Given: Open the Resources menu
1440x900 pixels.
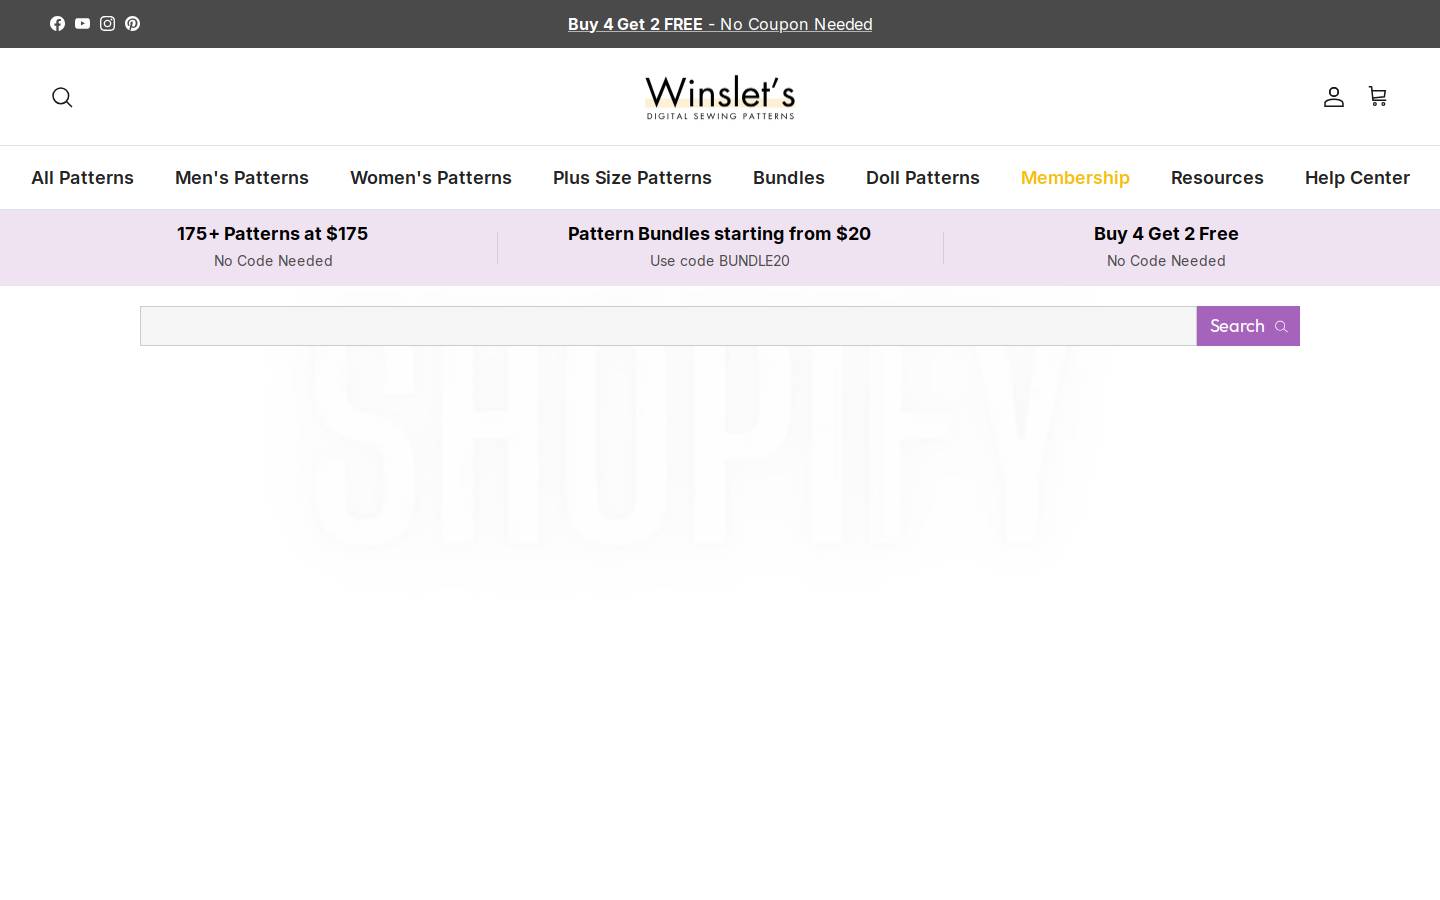Looking at the screenshot, I should pos(1217,178).
